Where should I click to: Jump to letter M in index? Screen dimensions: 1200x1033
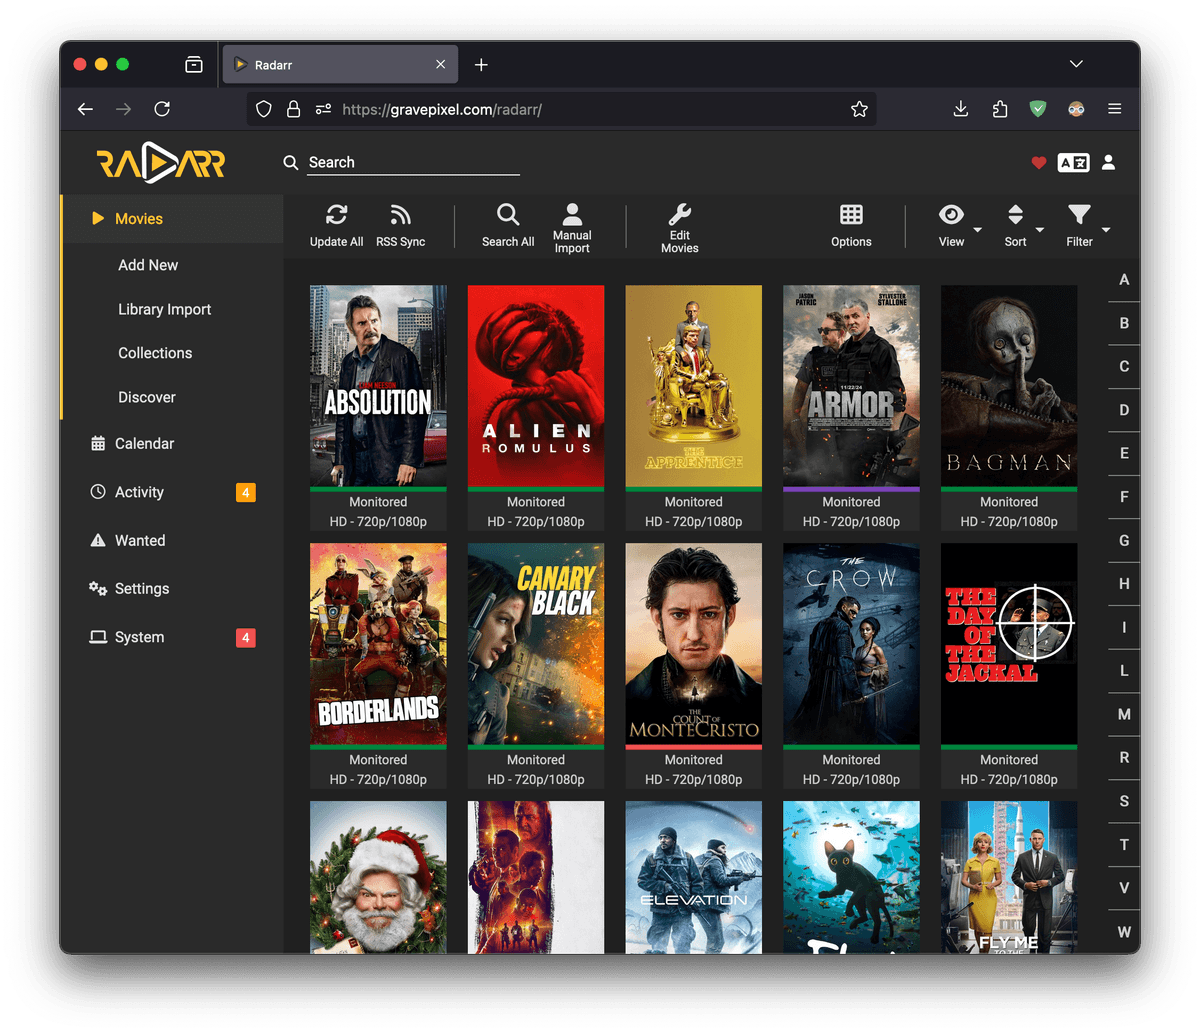pos(1124,714)
